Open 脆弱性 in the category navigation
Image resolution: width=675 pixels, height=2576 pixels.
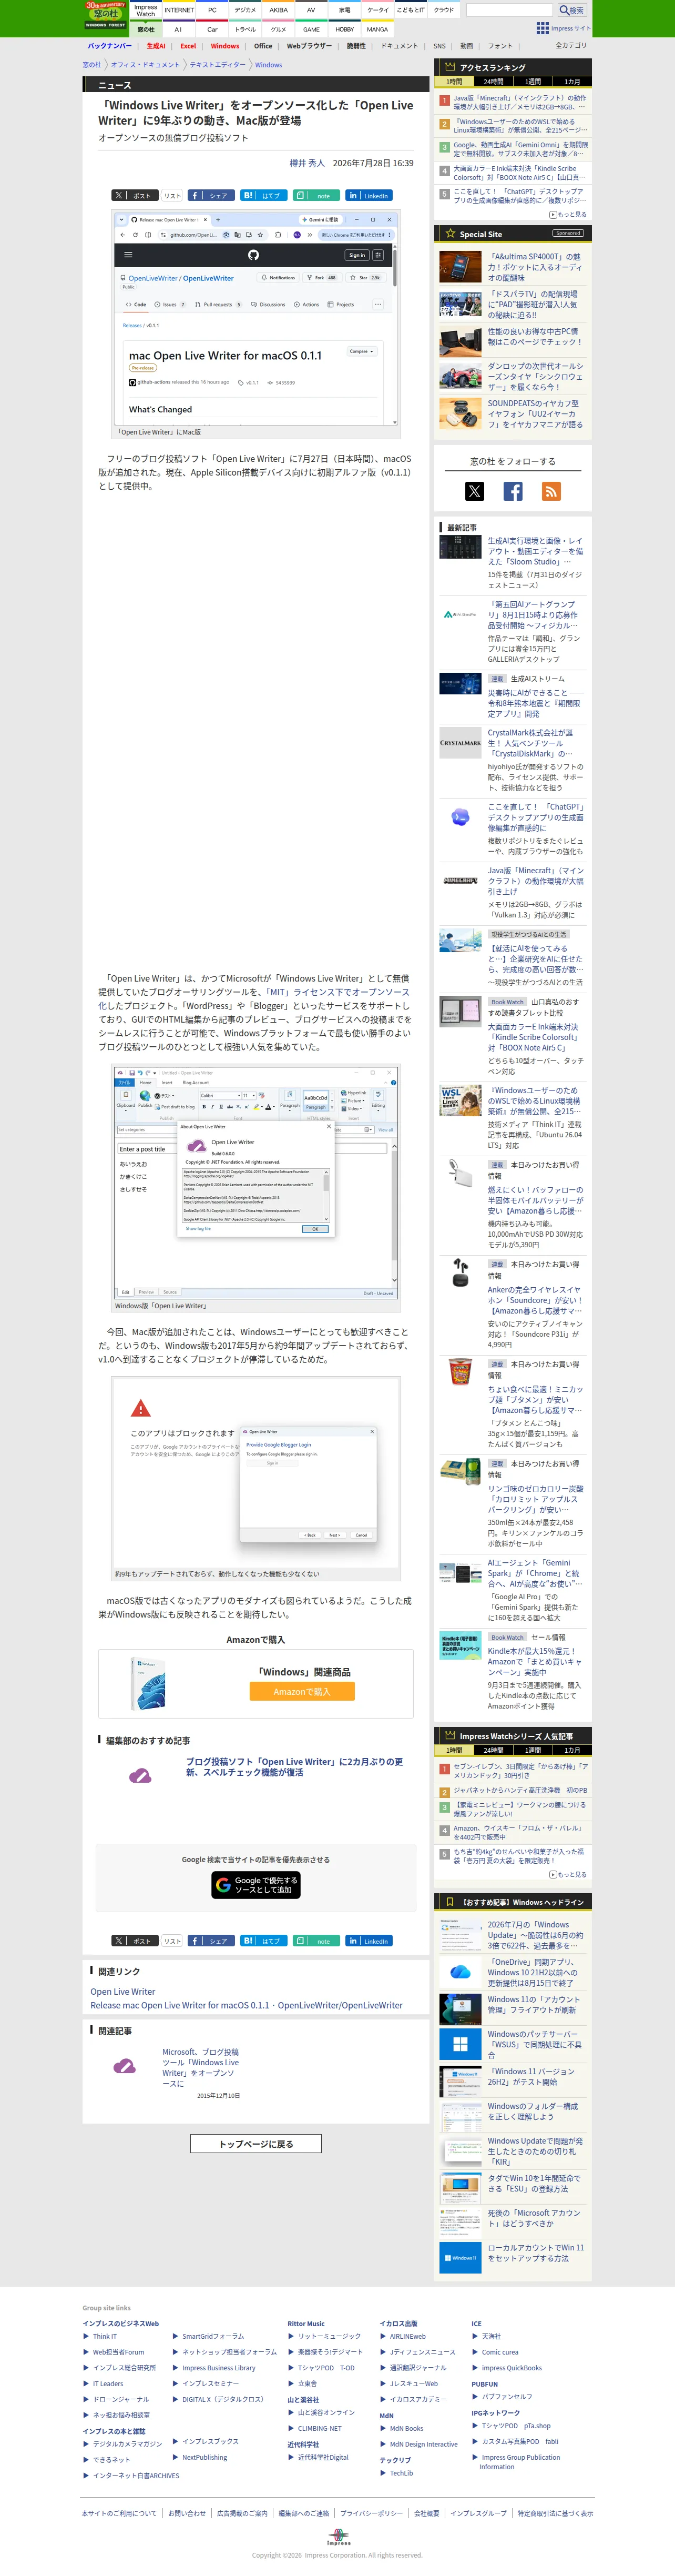coord(356,46)
